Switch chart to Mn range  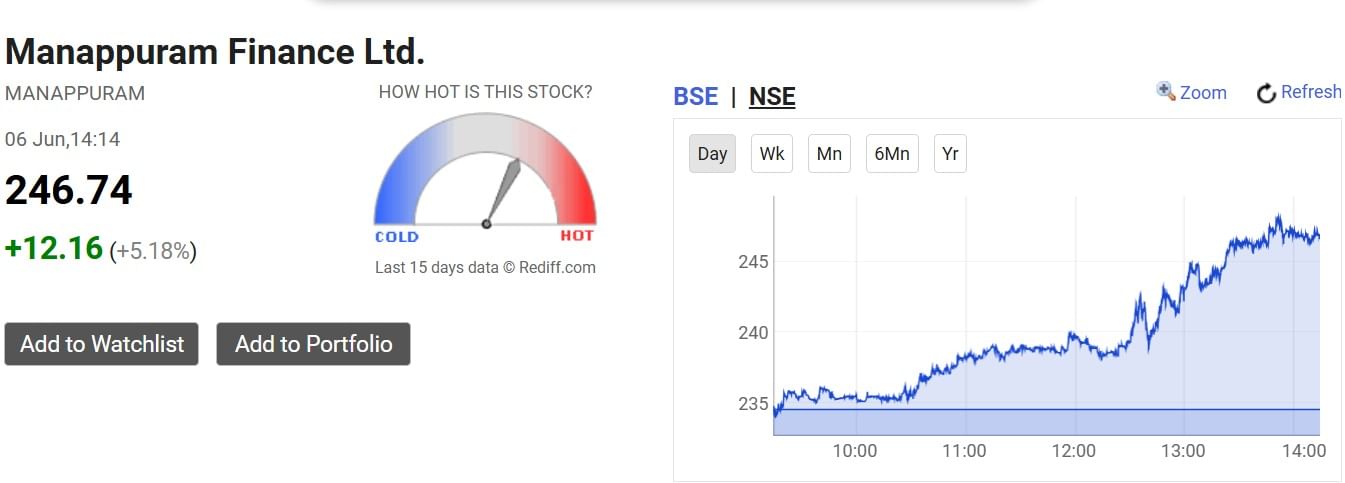(829, 154)
